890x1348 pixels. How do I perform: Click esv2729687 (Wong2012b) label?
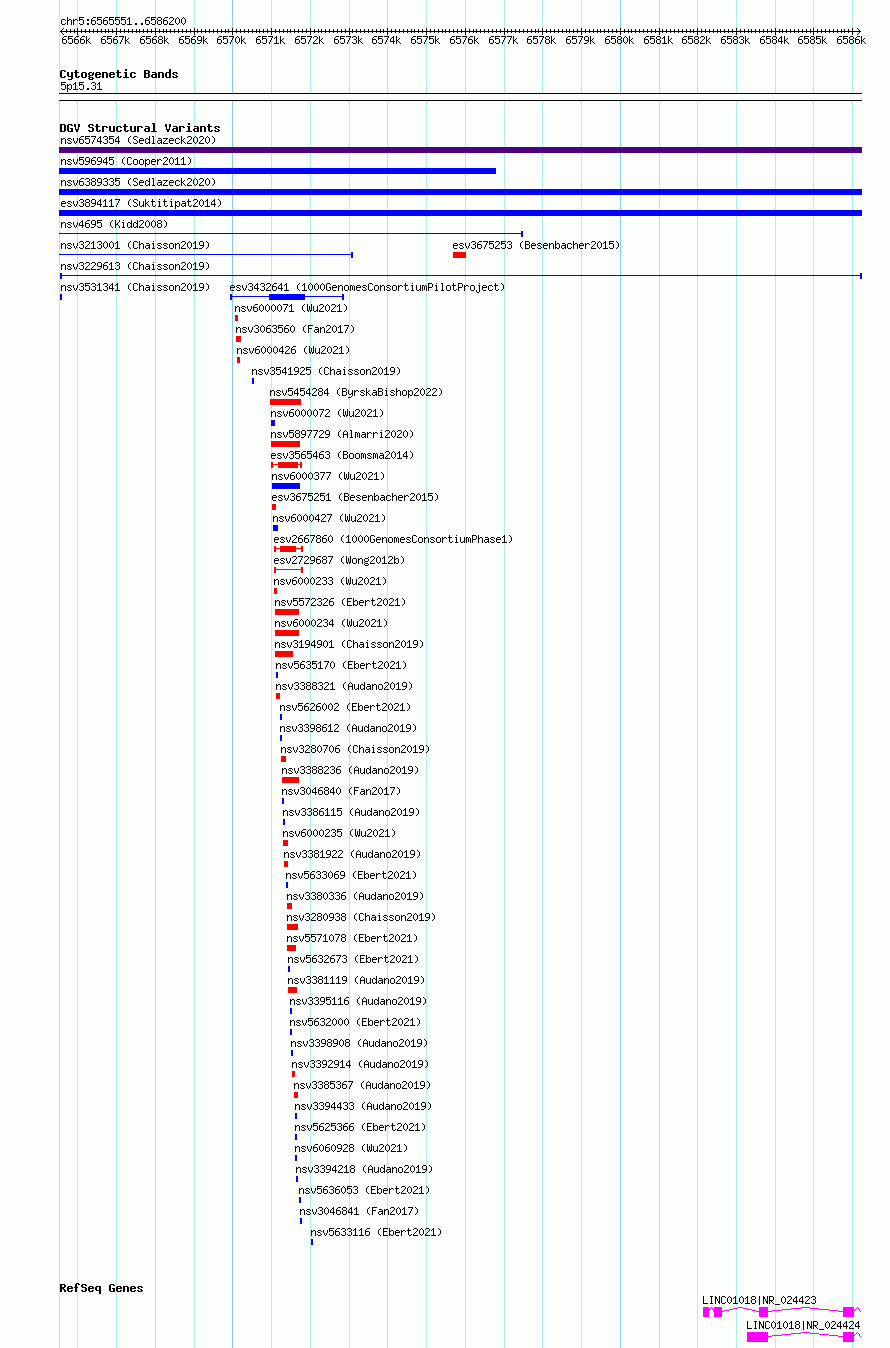click(x=340, y=561)
